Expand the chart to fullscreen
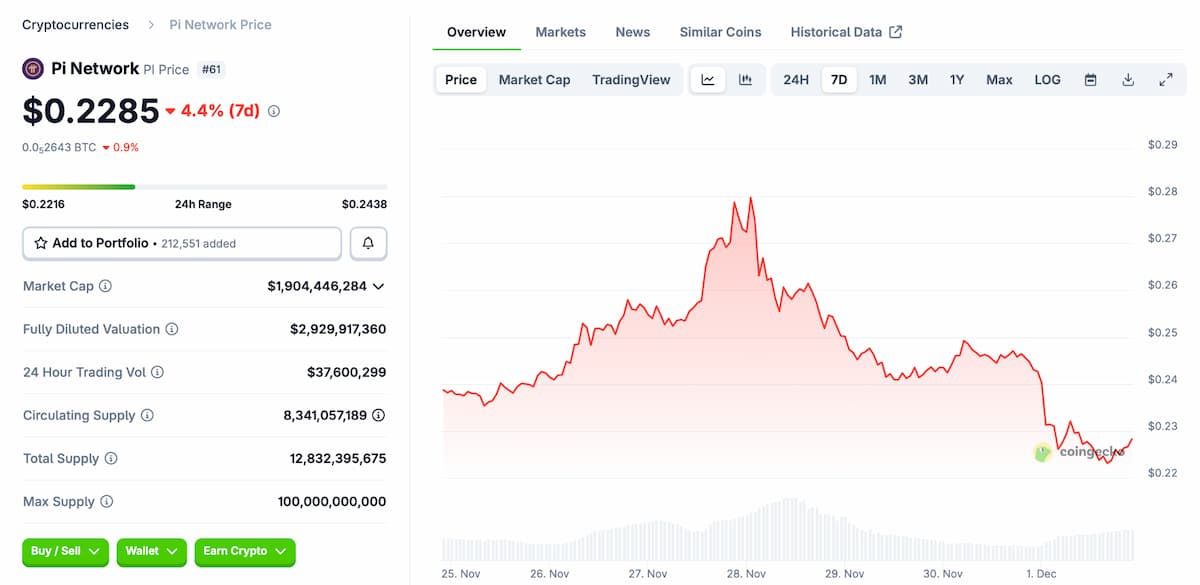The image size is (1200, 585). 1166,79
